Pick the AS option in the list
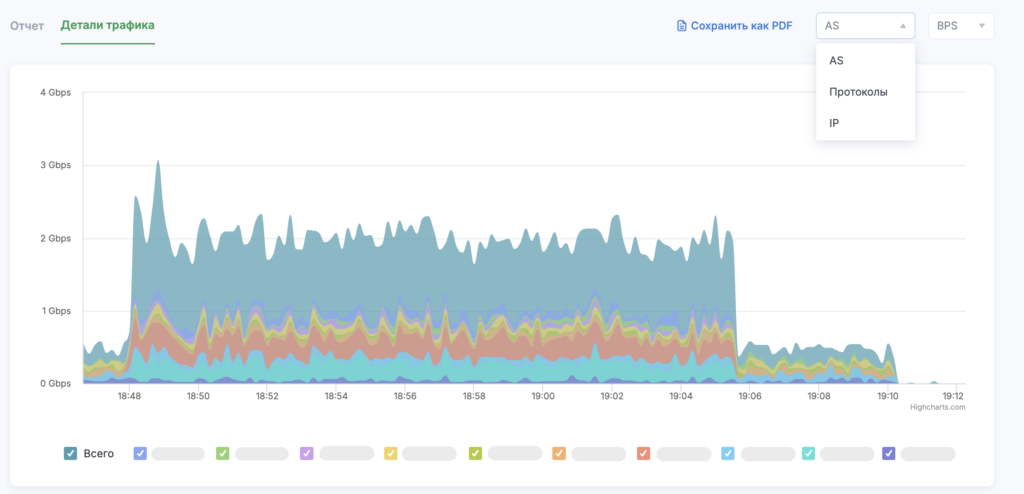This screenshot has height=494, width=1024. click(836, 61)
